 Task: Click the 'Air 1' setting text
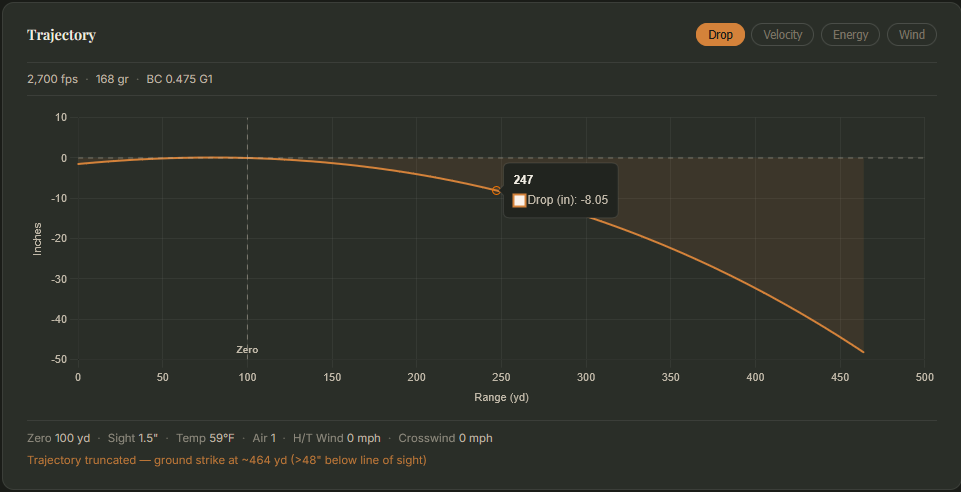tap(264, 438)
